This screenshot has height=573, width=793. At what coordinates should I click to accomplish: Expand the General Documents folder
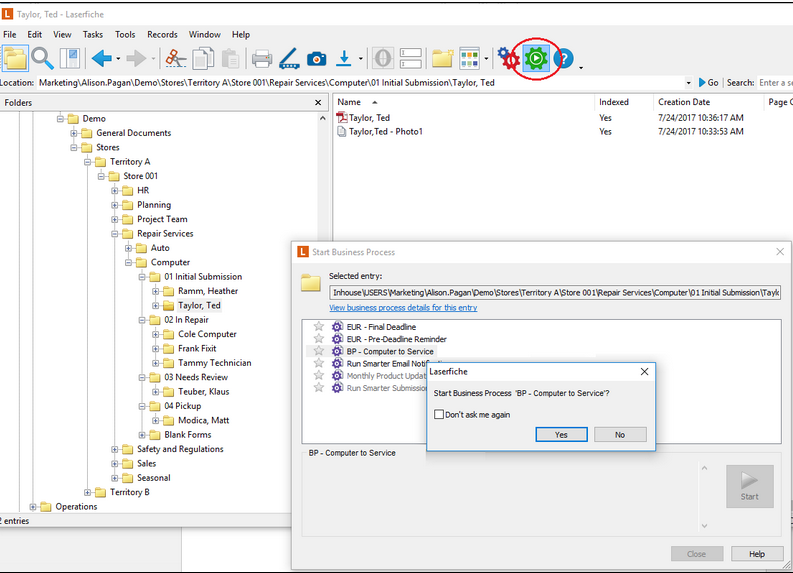(x=74, y=133)
